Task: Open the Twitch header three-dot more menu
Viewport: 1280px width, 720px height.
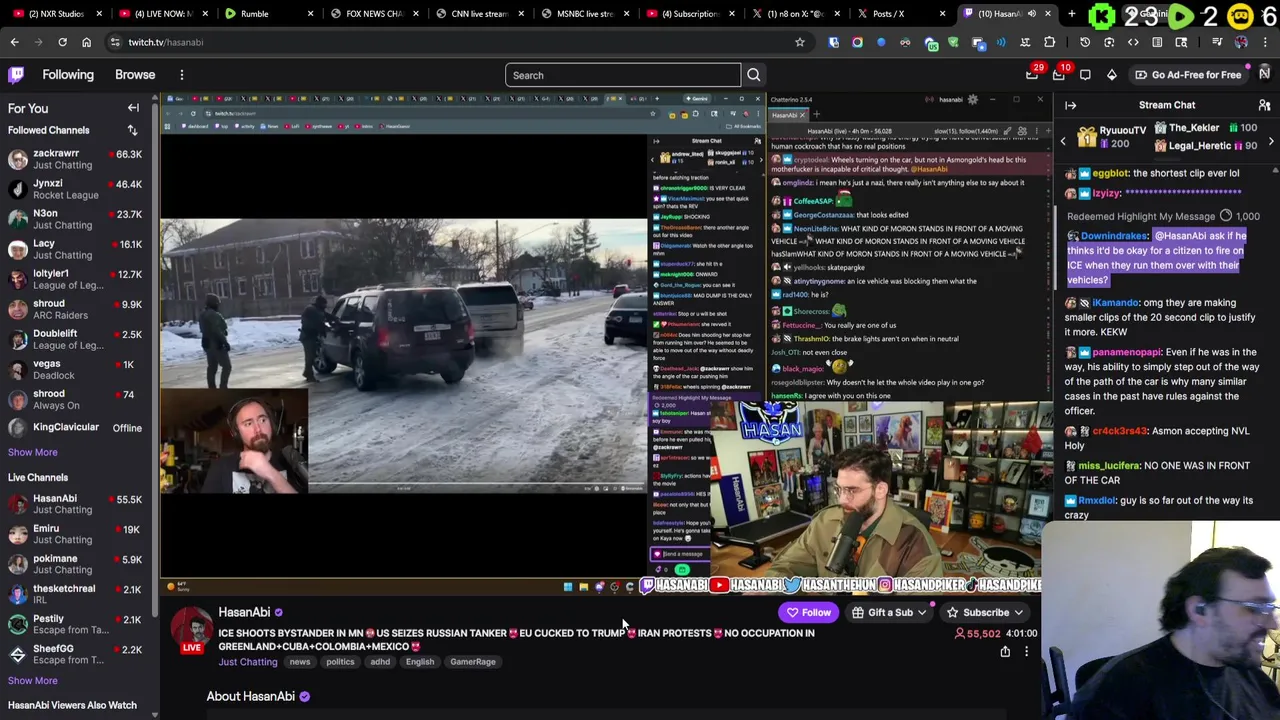Action: coord(182,75)
